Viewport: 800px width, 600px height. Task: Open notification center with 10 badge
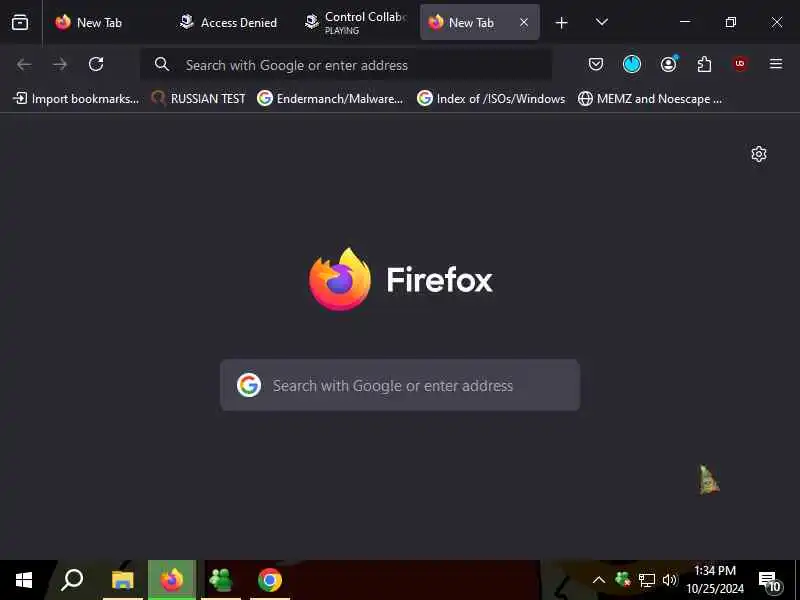(x=770, y=581)
